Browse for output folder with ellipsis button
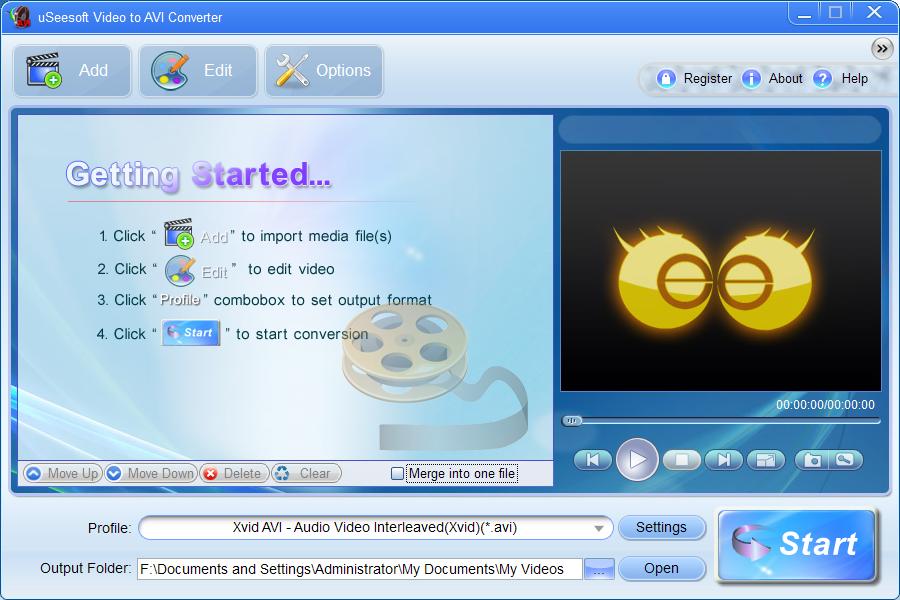900x600 pixels. click(599, 569)
